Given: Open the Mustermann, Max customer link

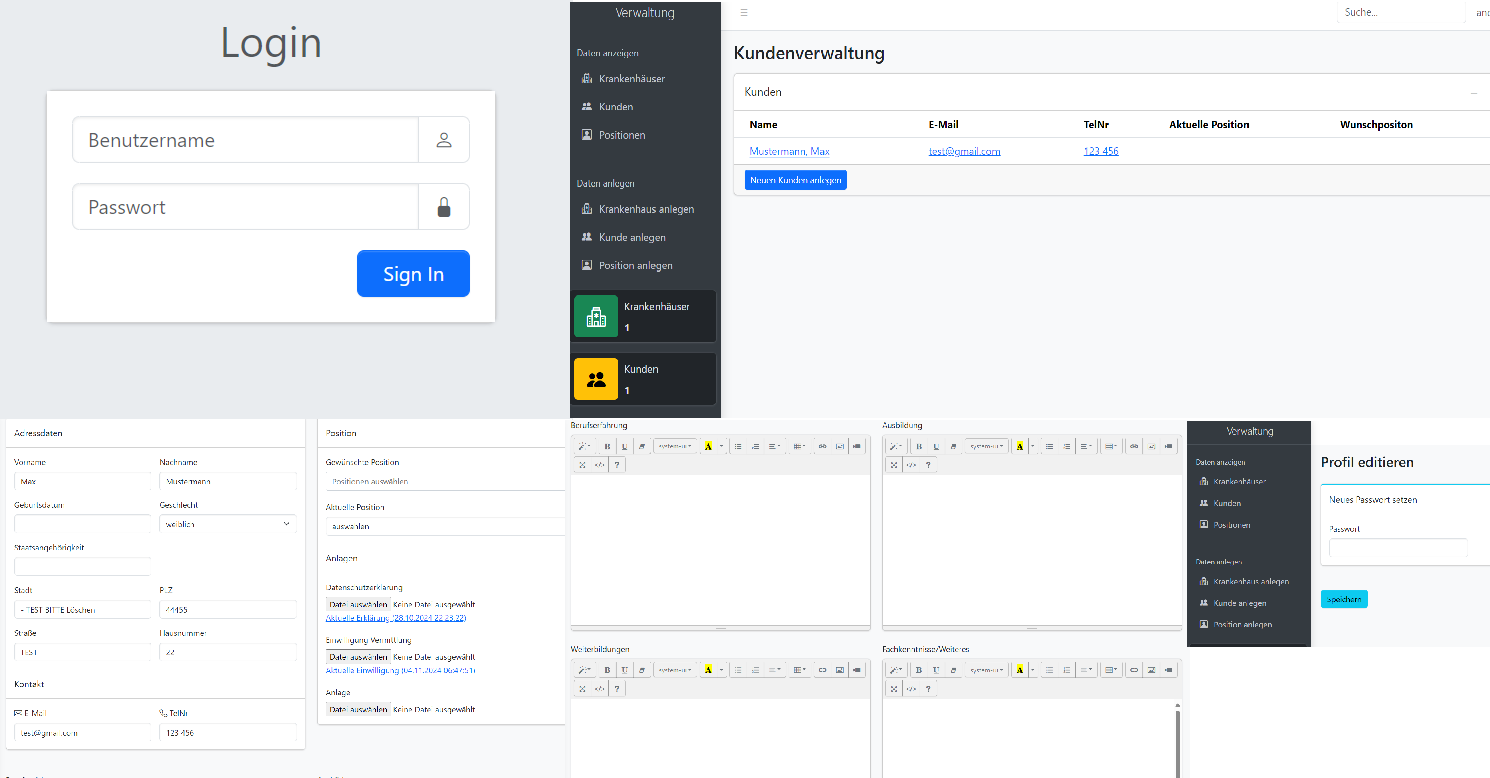Looking at the screenshot, I should tap(789, 151).
